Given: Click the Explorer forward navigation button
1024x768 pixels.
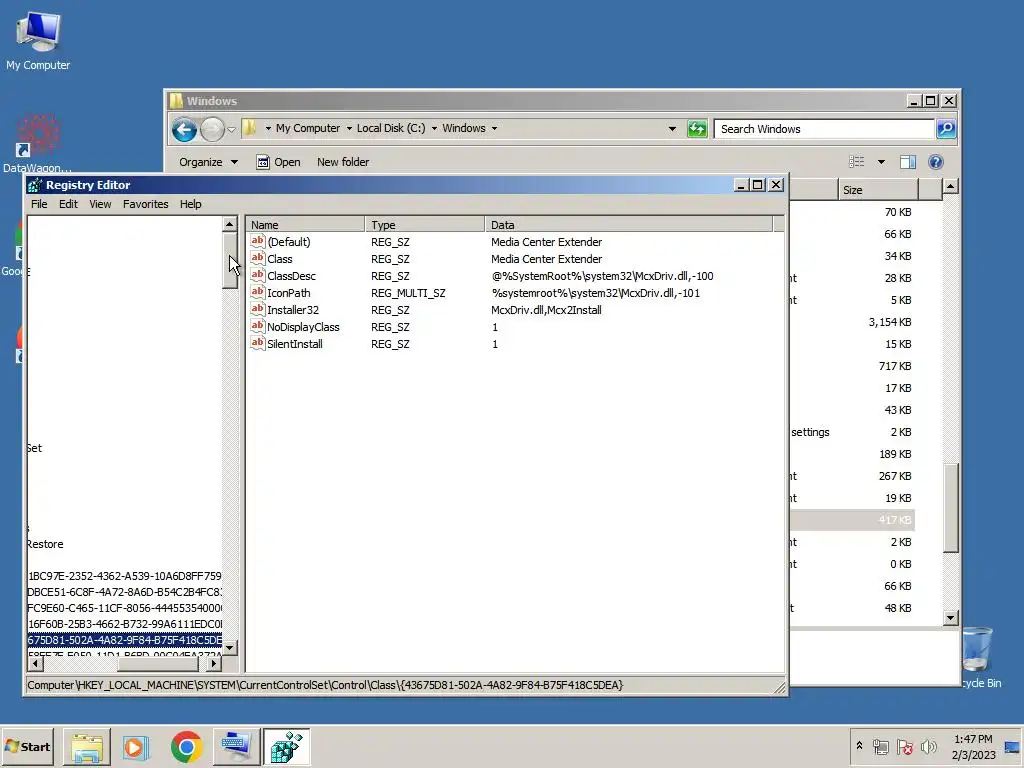Looking at the screenshot, I should pos(212,129).
